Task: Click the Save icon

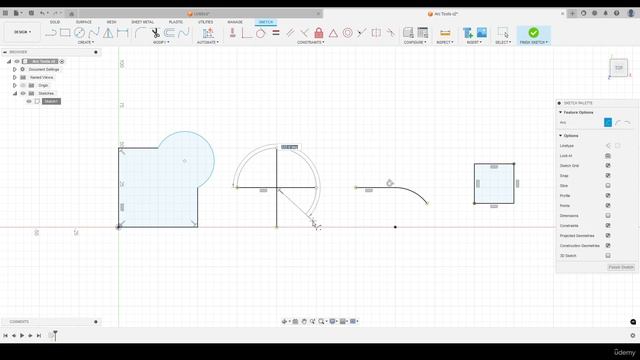Action: click(31, 13)
